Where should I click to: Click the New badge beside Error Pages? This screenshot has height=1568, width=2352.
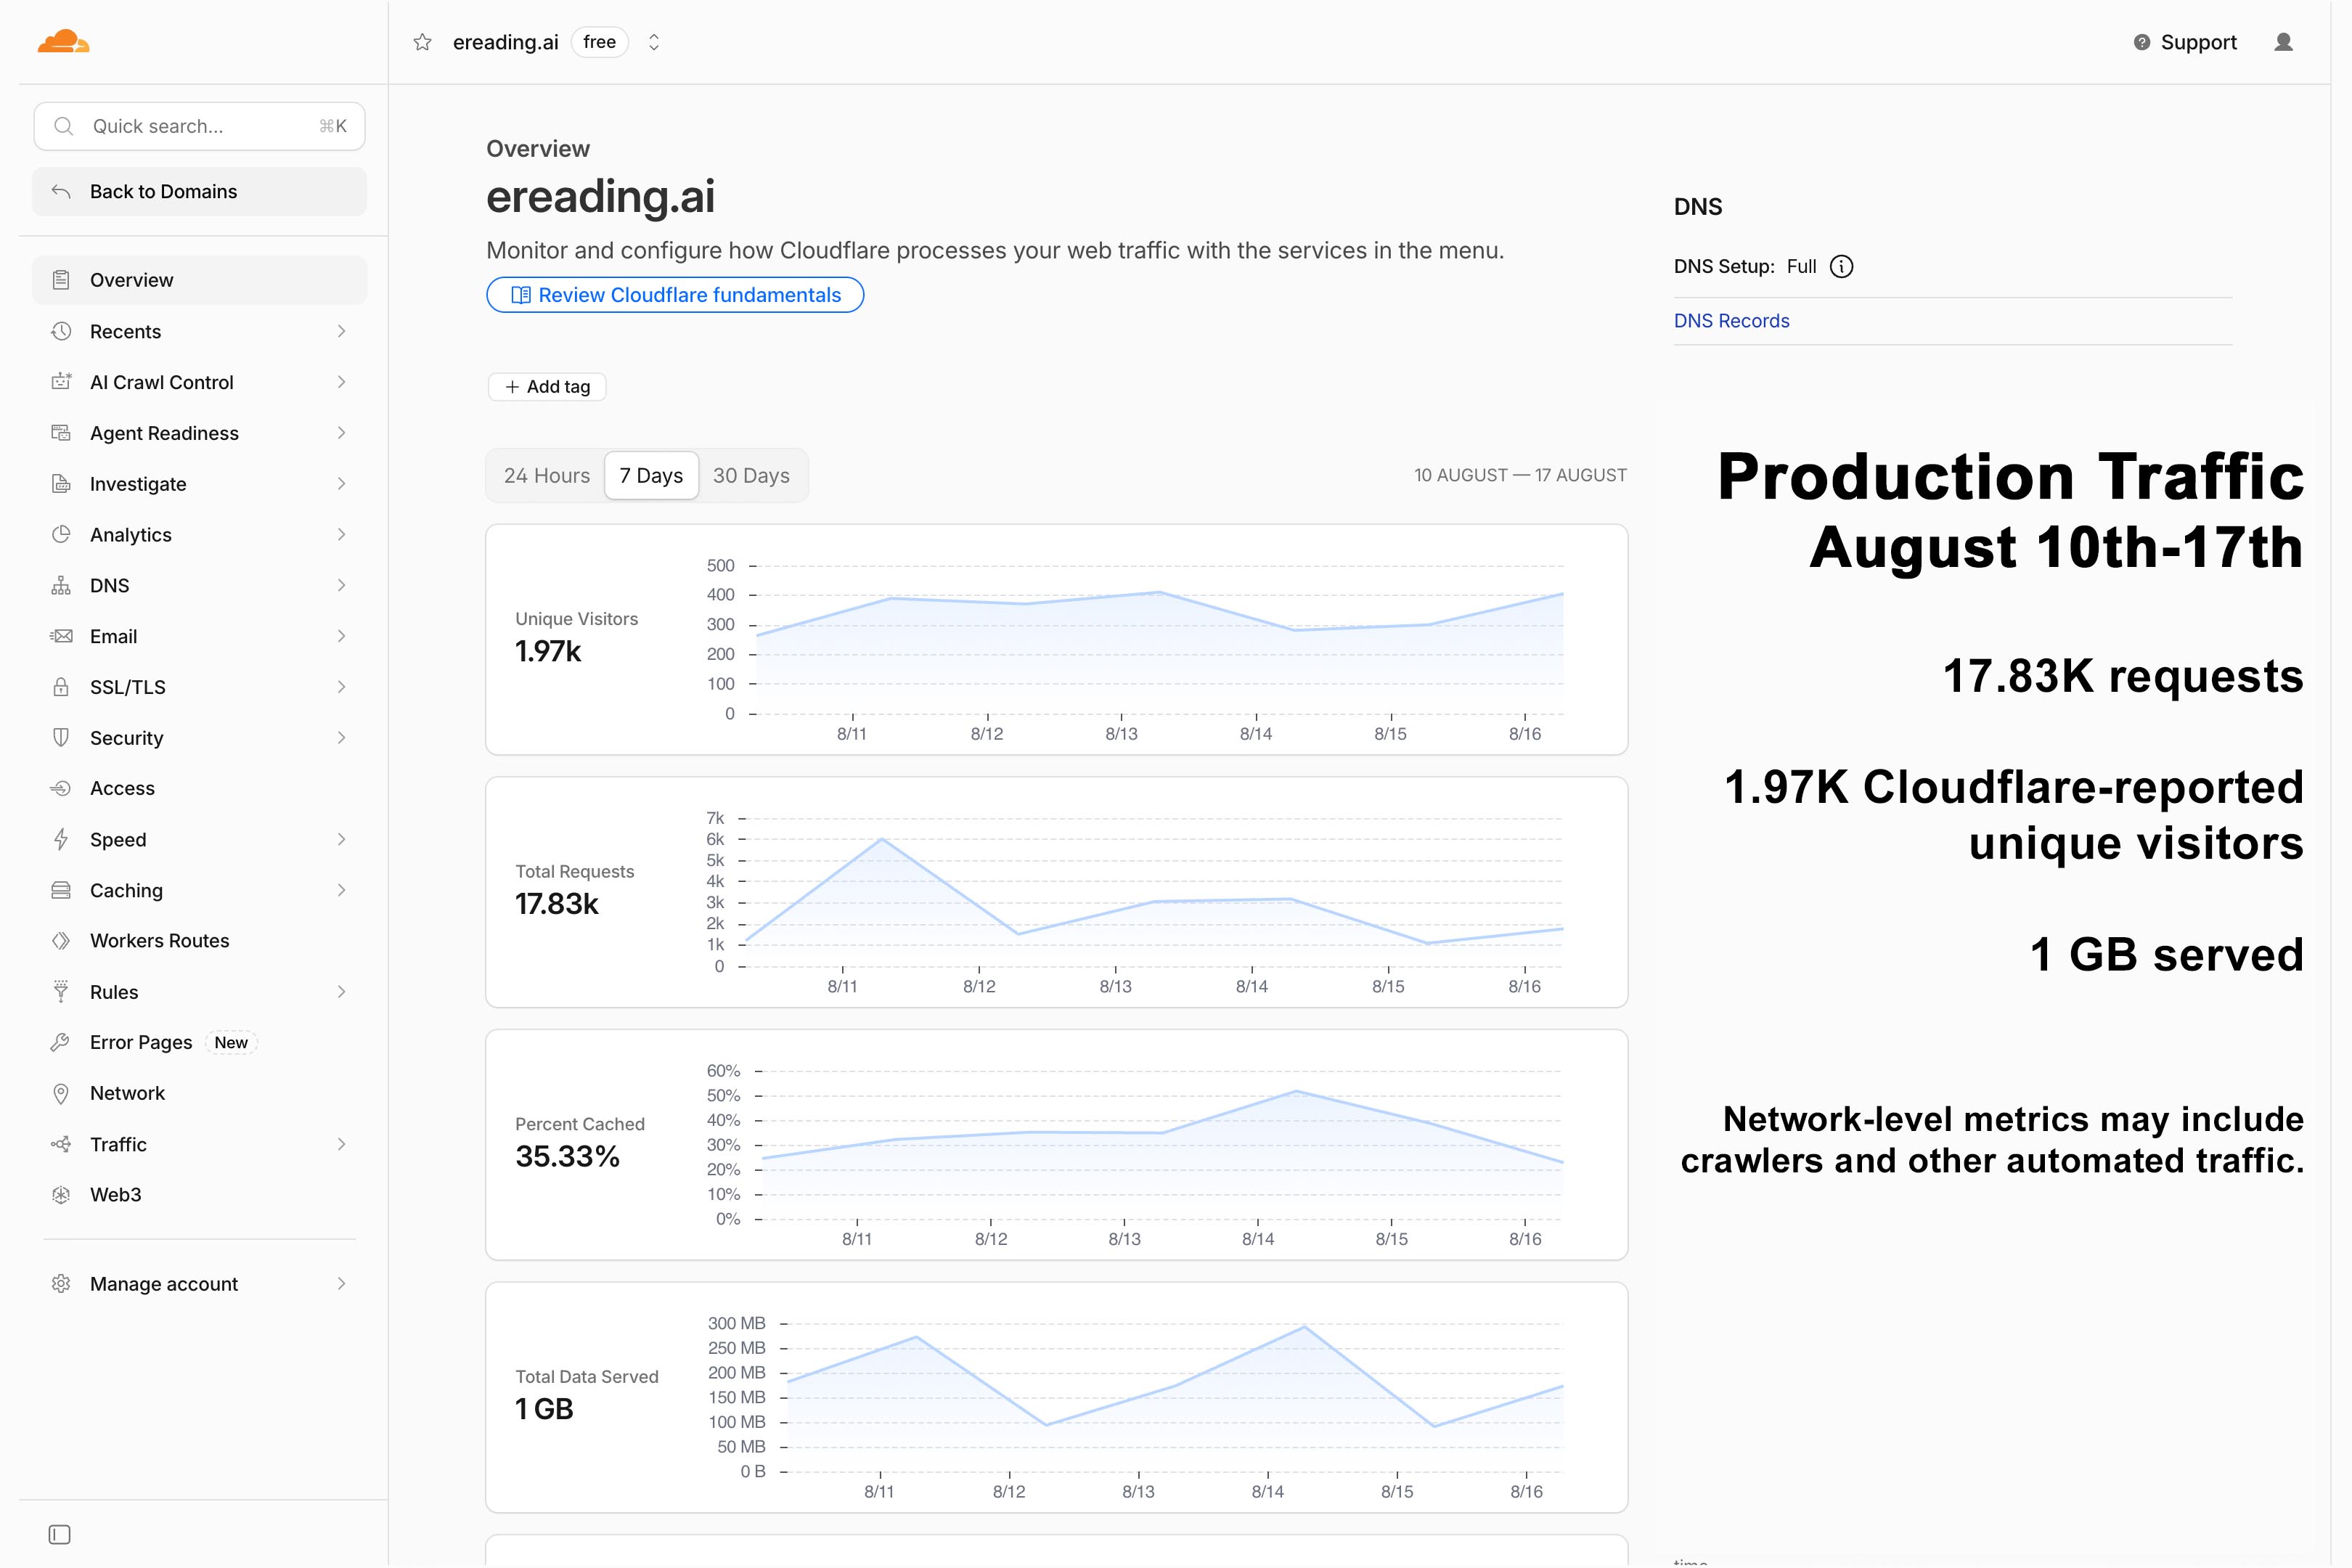231,1043
